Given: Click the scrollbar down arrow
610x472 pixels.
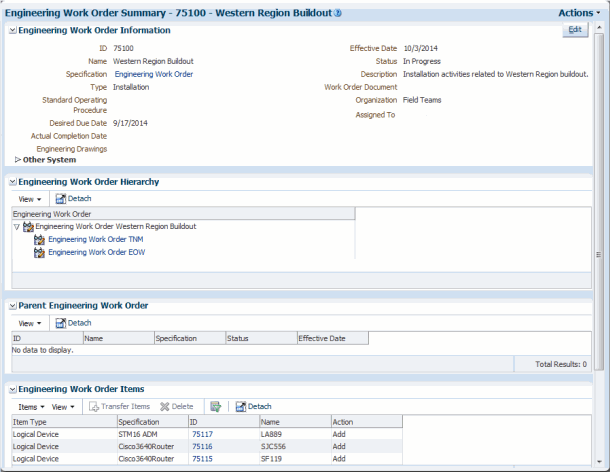Looking at the screenshot, I should (x=599, y=462).
